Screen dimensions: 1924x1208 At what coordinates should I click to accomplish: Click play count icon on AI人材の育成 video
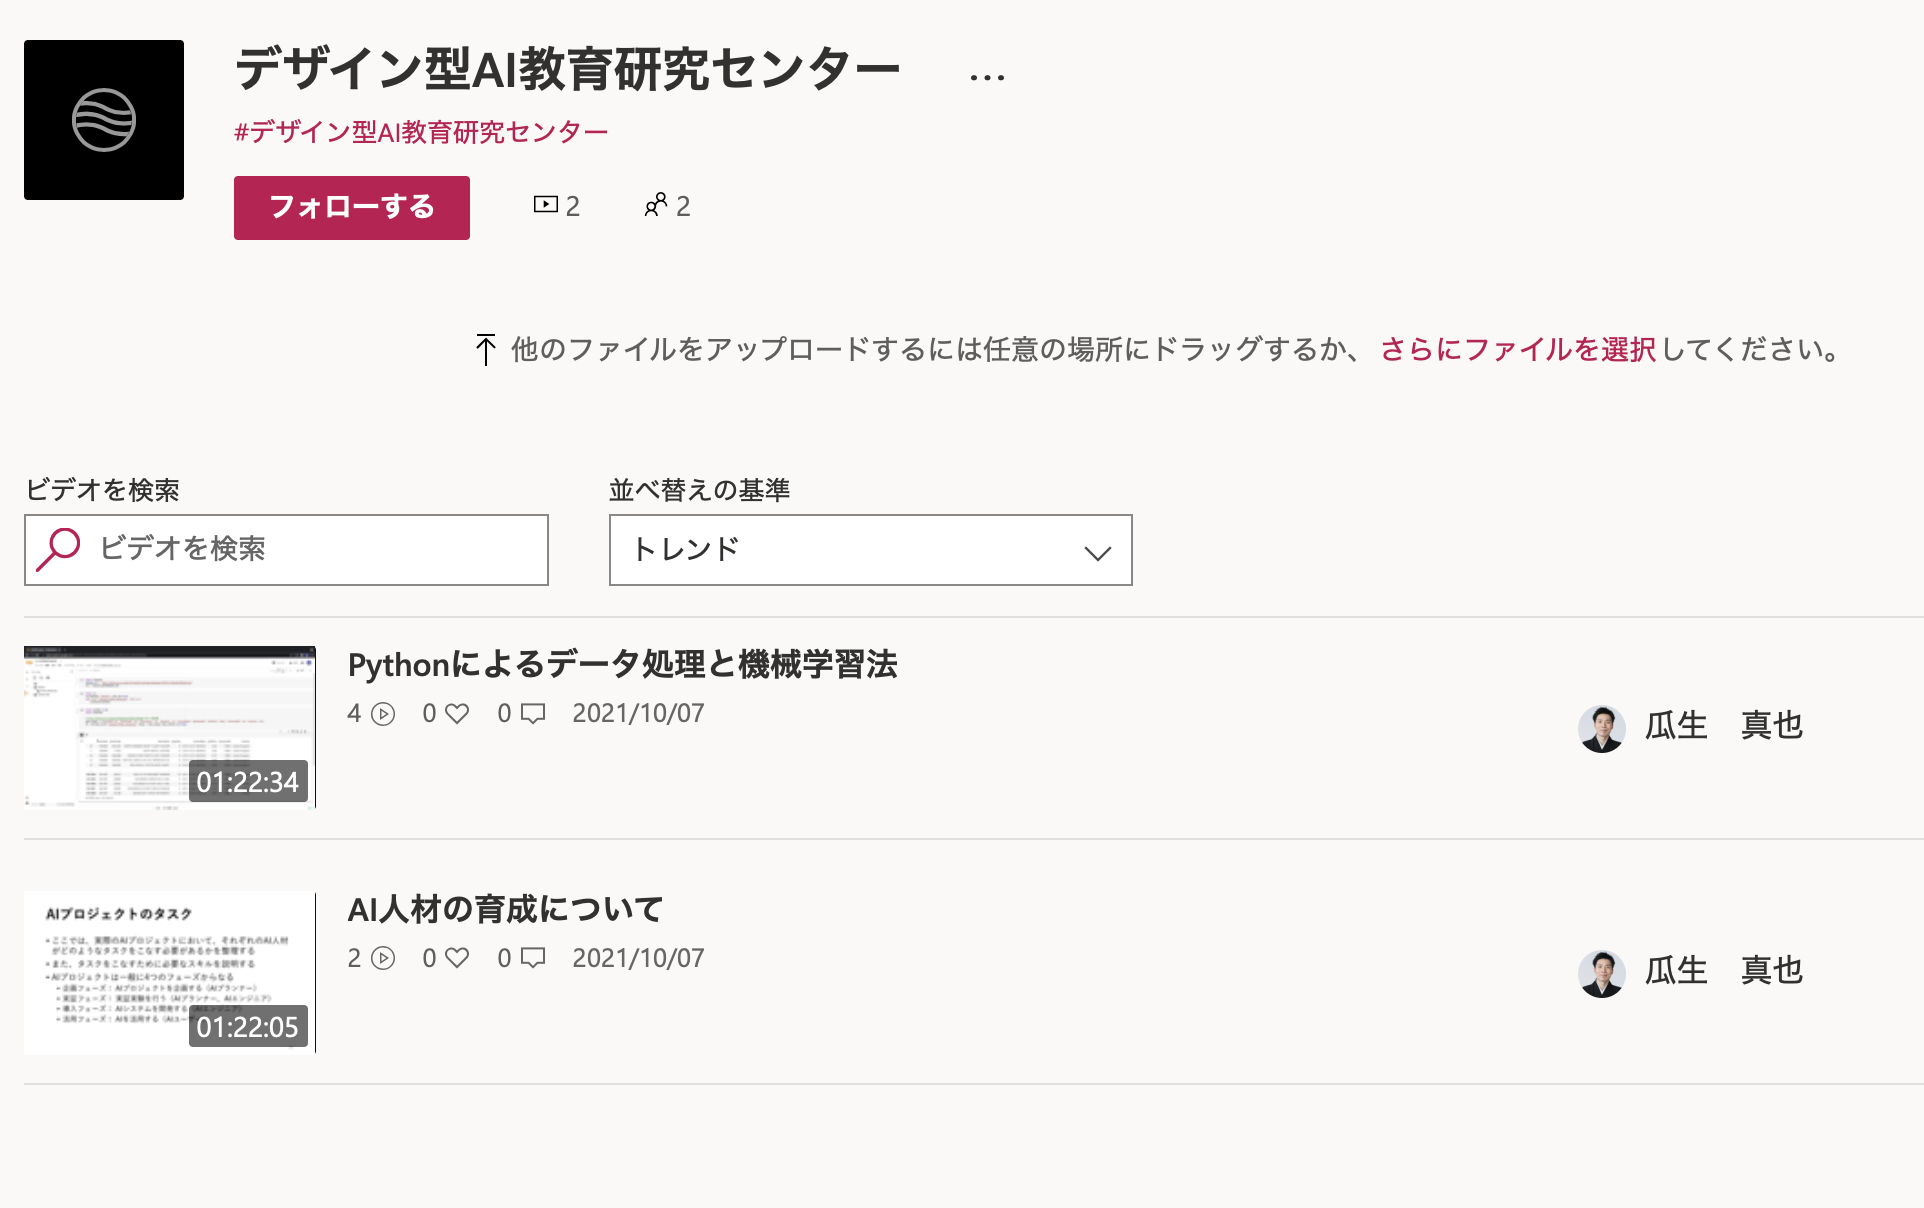click(383, 959)
